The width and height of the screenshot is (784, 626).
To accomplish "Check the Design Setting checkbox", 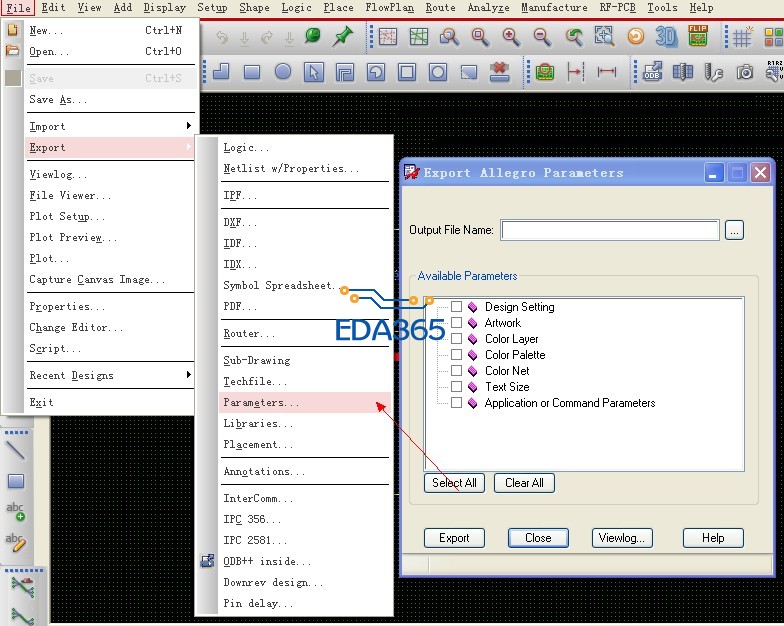I will tap(456, 306).
